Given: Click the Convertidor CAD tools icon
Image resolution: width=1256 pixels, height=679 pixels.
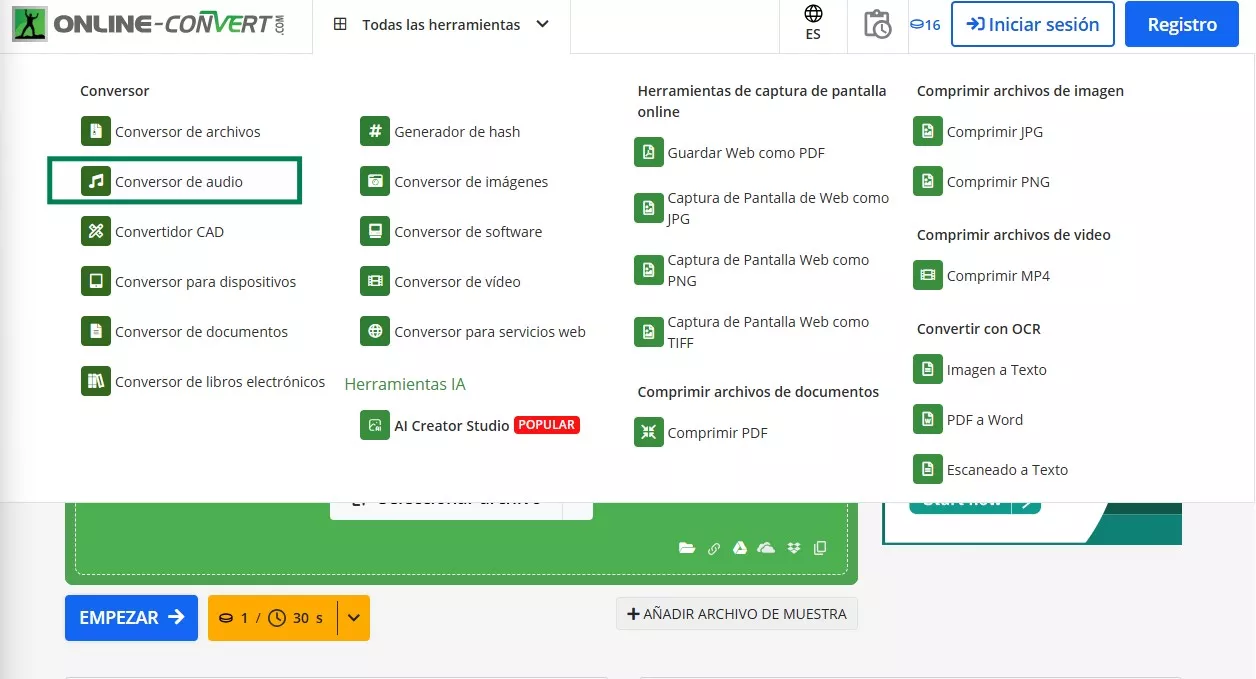Looking at the screenshot, I should (96, 231).
